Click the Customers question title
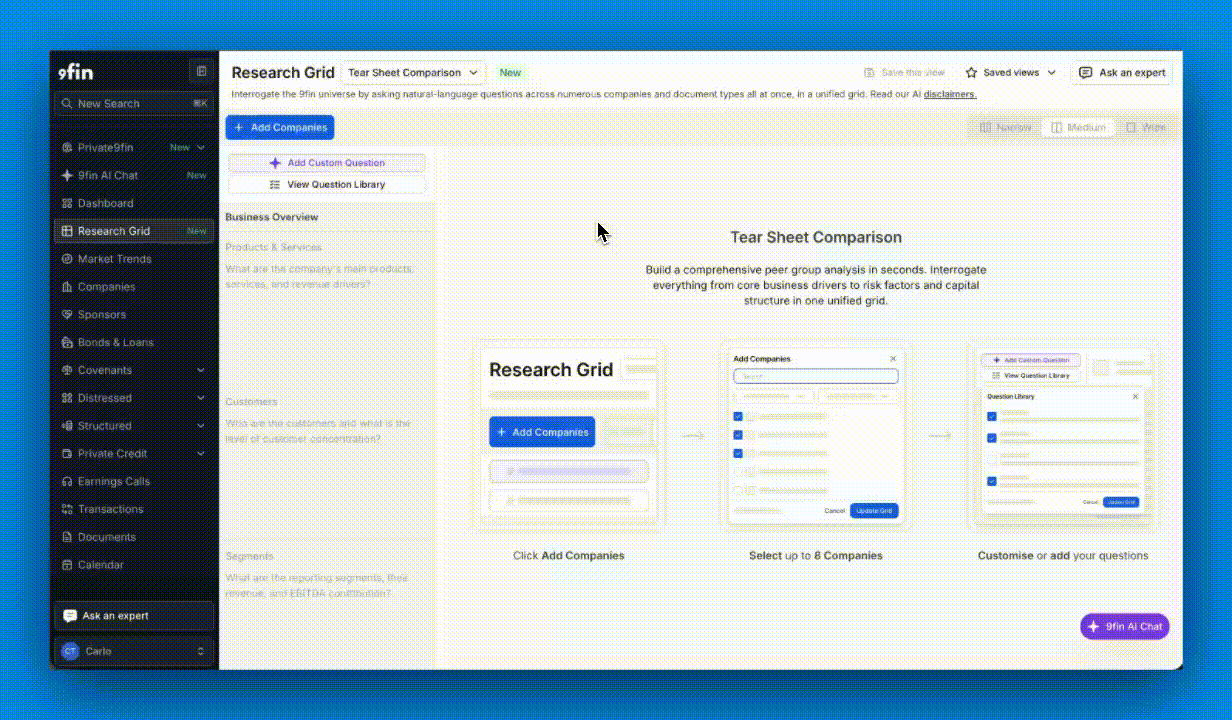The image size is (1232, 720). point(252,402)
